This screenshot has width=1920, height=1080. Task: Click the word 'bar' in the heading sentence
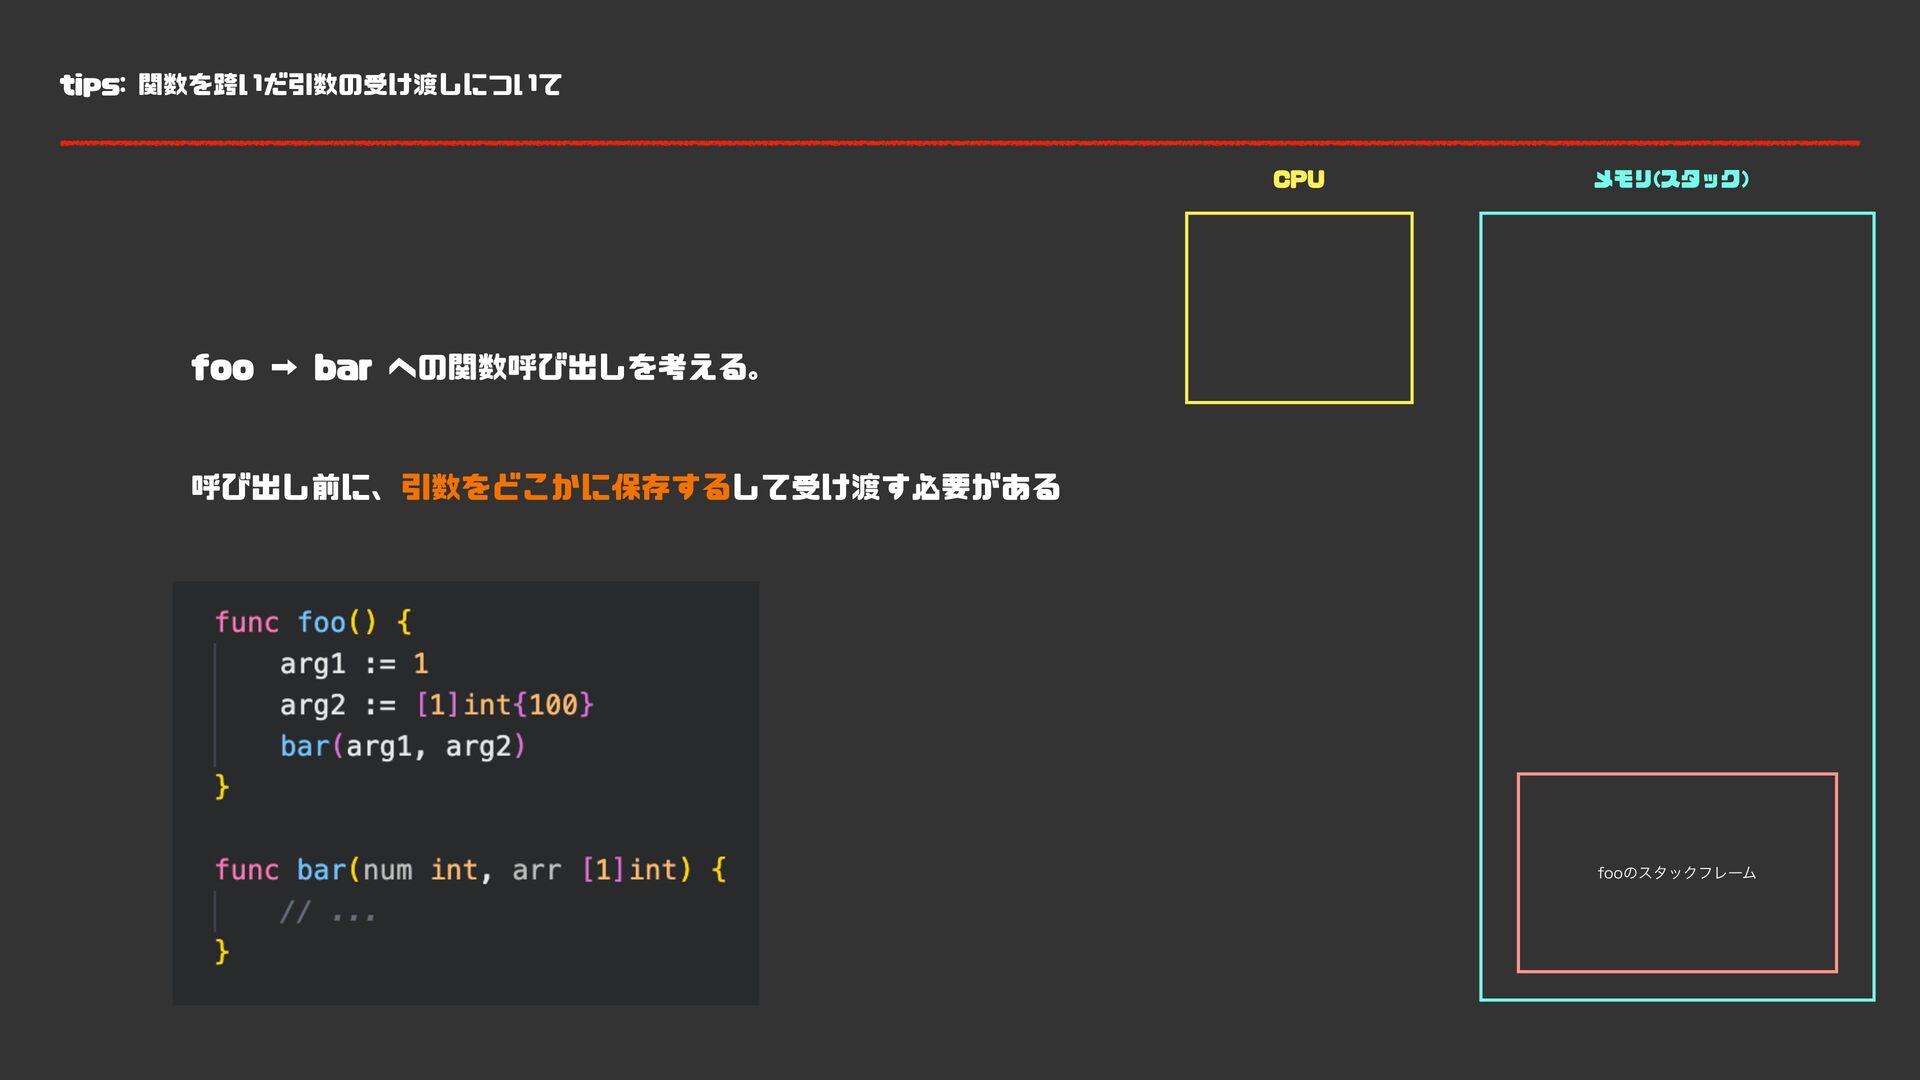[x=342, y=368]
